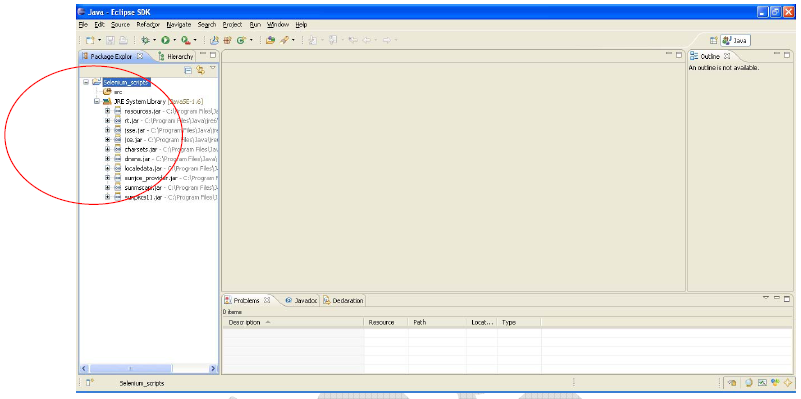Select the Java perspective button
The width and height of the screenshot is (801, 399).
point(736,41)
